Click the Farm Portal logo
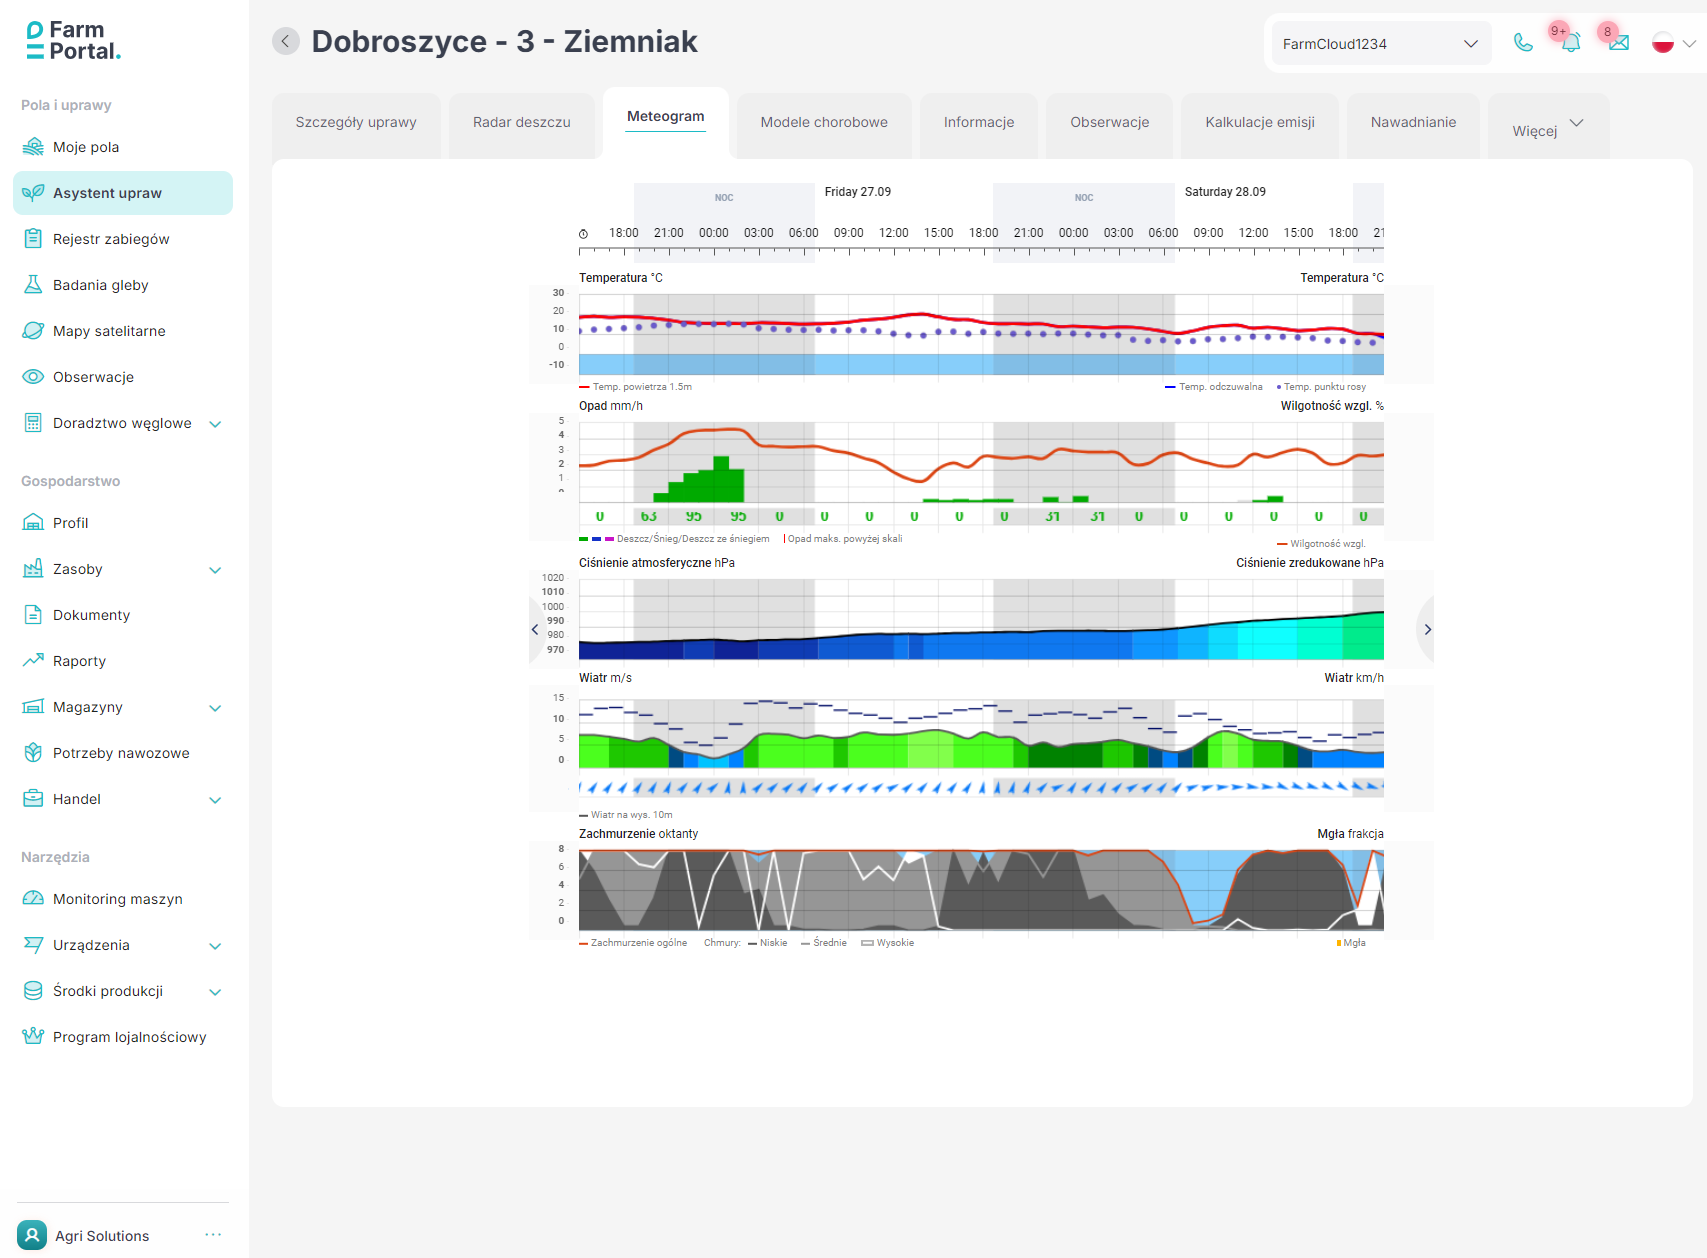The width and height of the screenshot is (1707, 1258). click(x=73, y=41)
